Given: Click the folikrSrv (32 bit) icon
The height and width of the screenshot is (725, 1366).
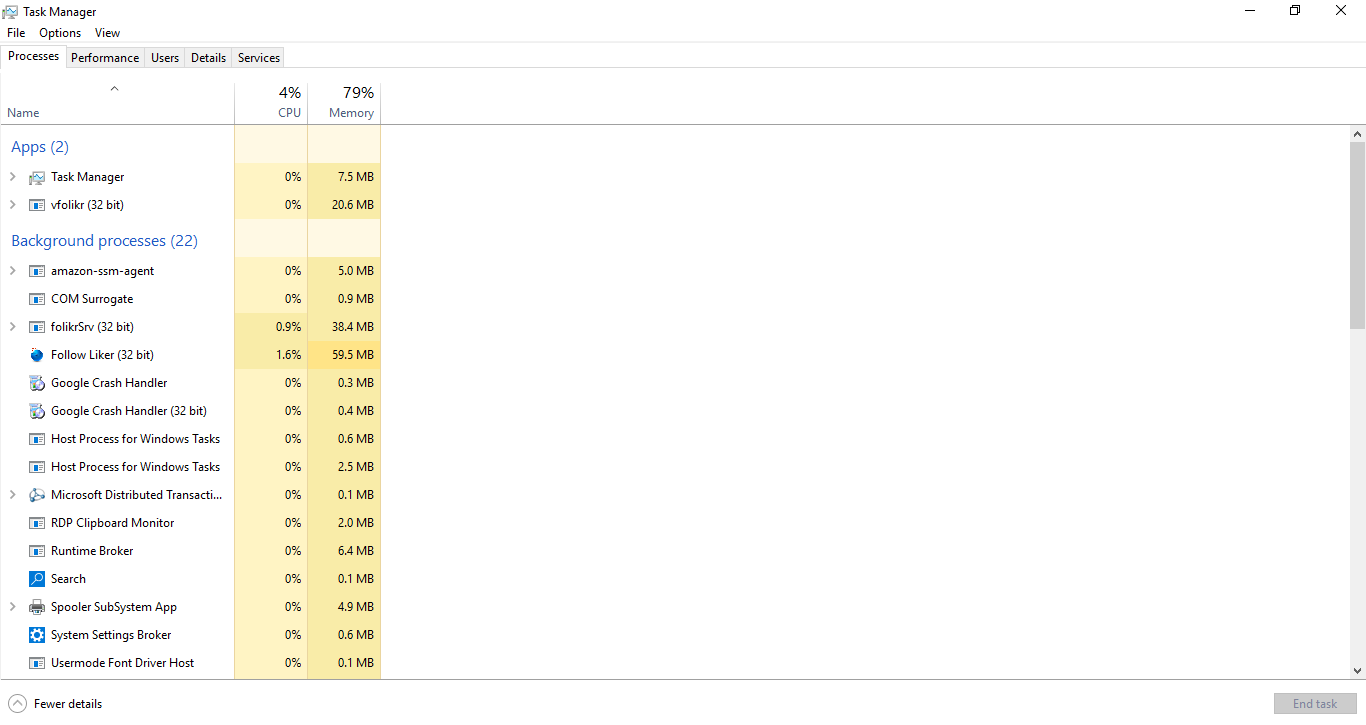Looking at the screenshot, I should [x=37, y=327].
